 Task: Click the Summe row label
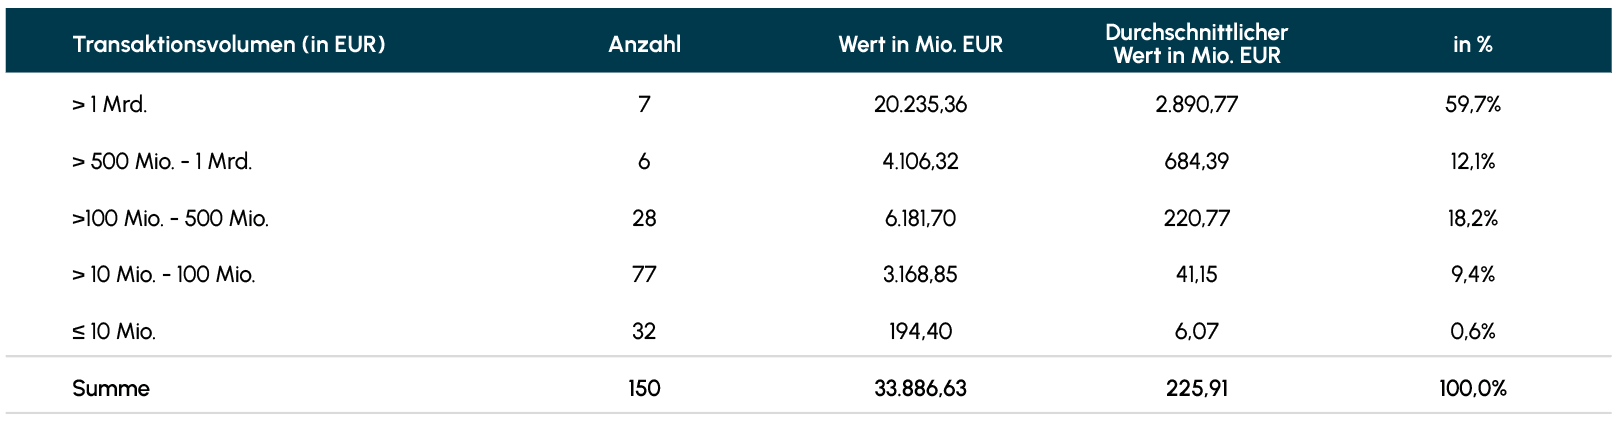111,388
